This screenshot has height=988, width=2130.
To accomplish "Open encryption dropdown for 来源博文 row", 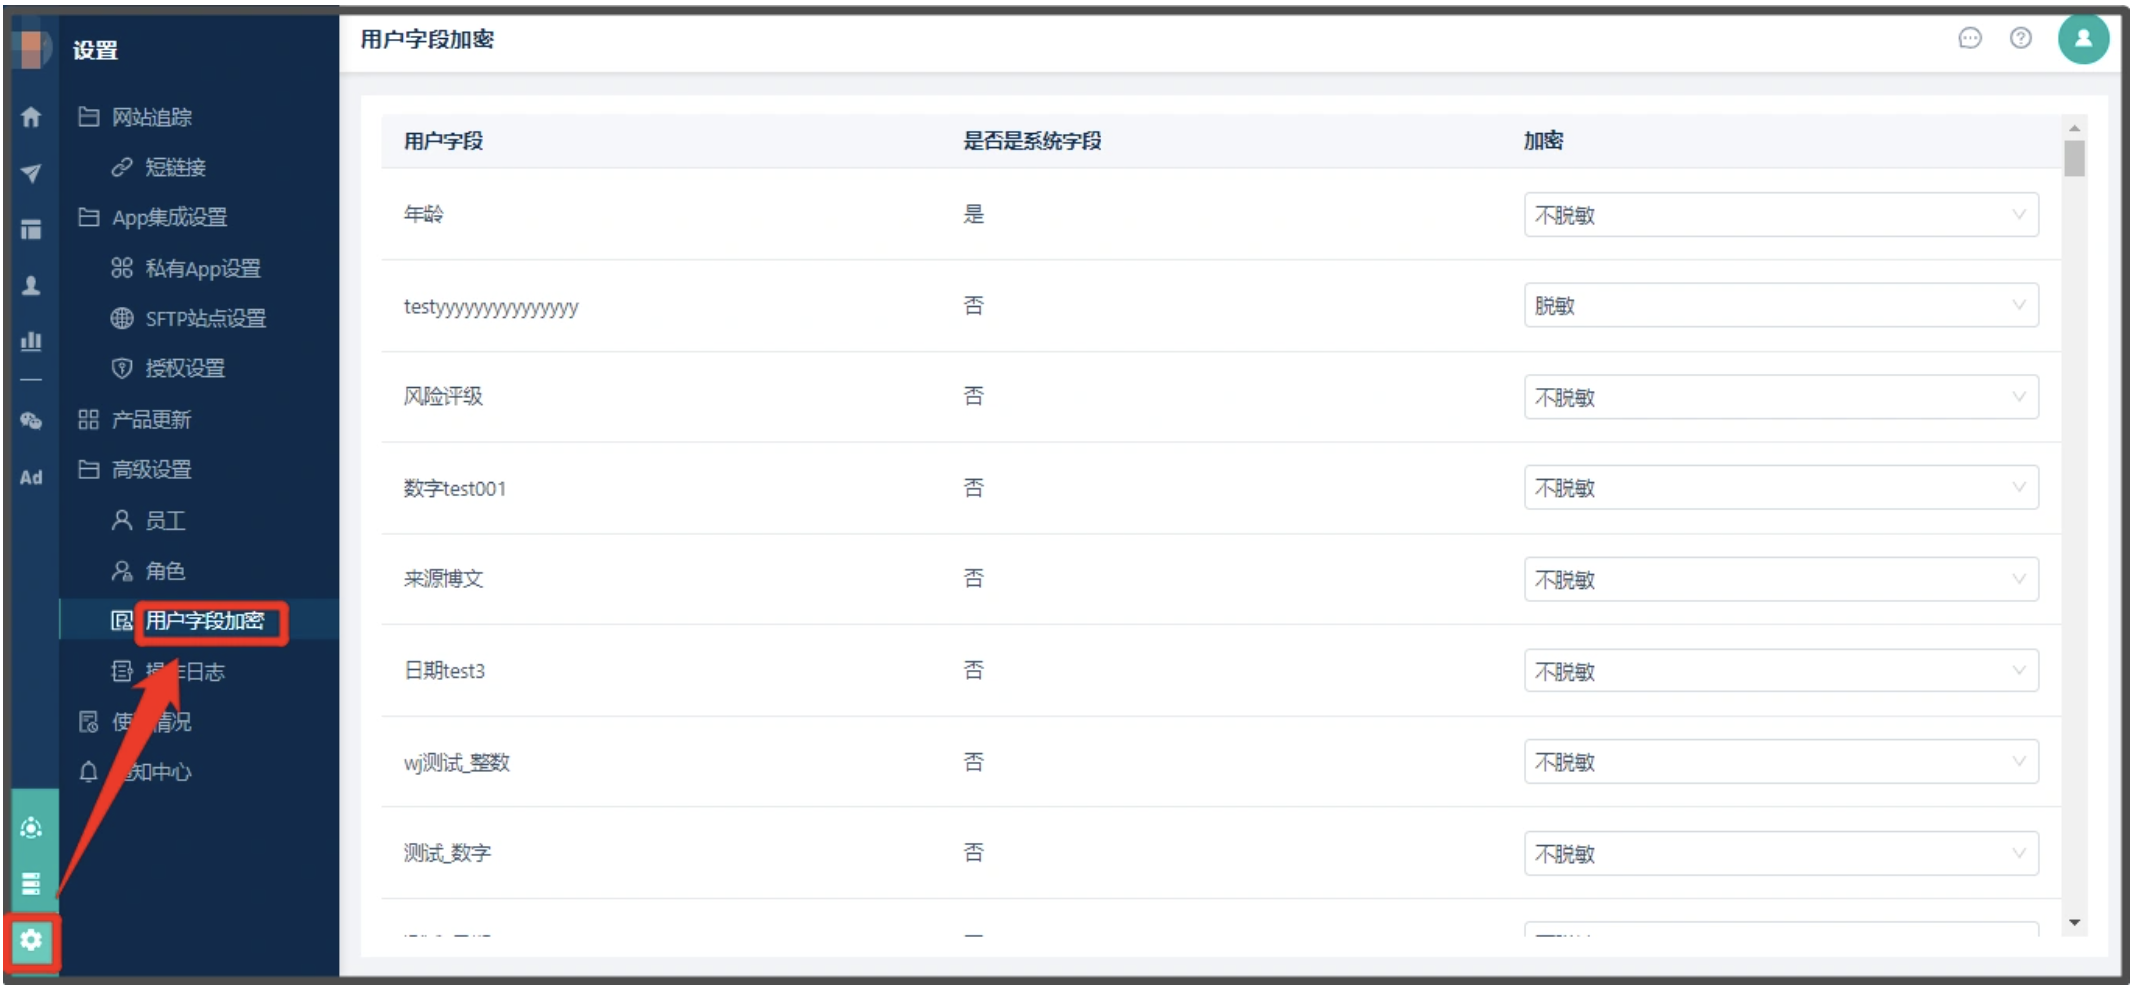I will (1781, 579).
